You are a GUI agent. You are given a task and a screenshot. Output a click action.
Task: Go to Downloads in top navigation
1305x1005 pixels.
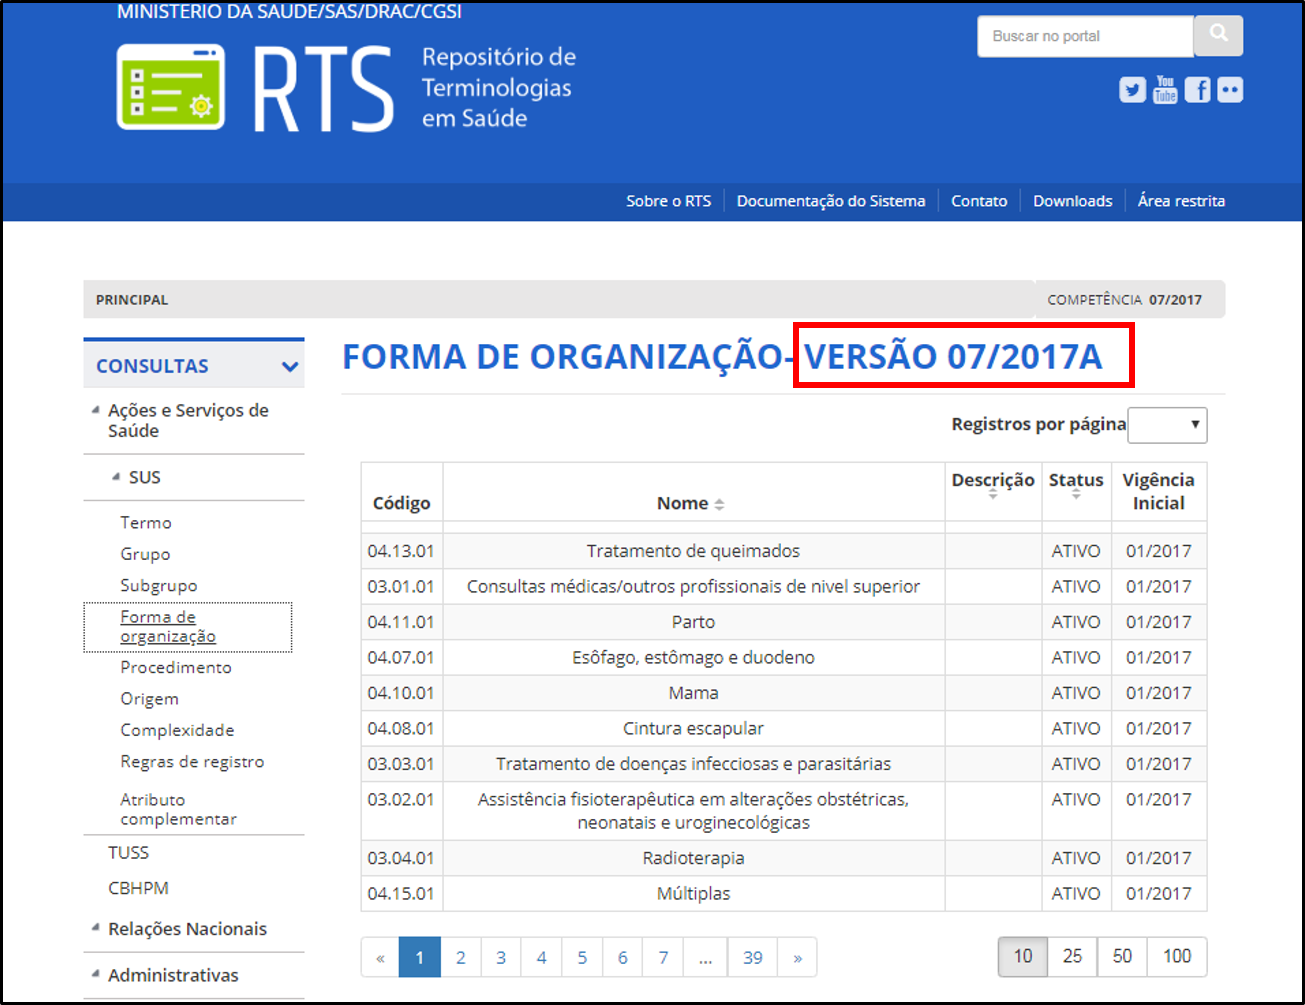click(x=1072, y=201)
